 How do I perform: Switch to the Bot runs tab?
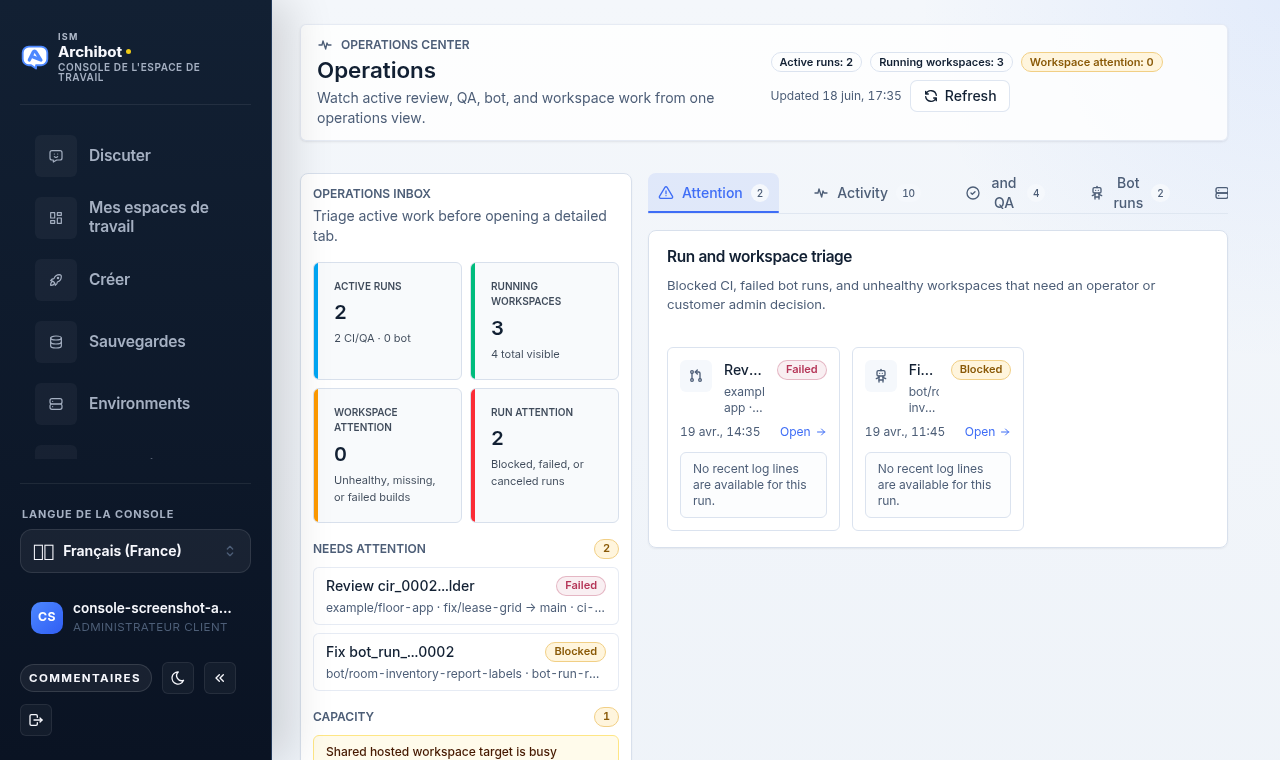click(x=1128, y=193)
